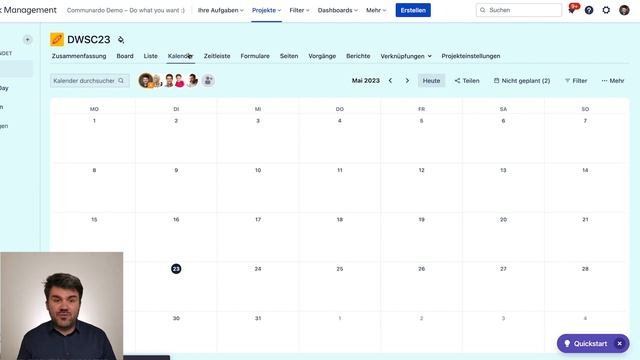
Task: Click the DWSC23 project pencil icon
Action: [57, 40]
